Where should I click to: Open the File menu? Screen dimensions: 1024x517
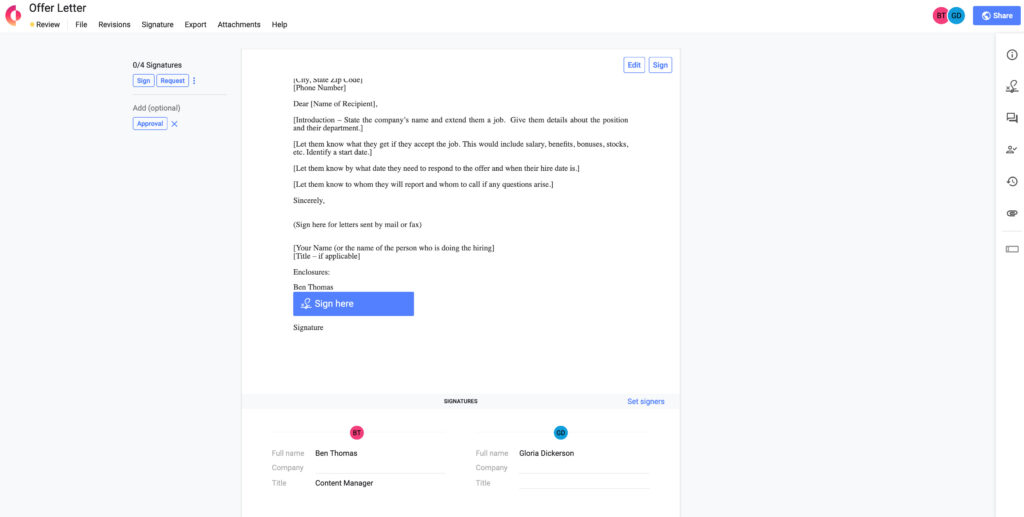pyautogui.click(x=81, y=25)
